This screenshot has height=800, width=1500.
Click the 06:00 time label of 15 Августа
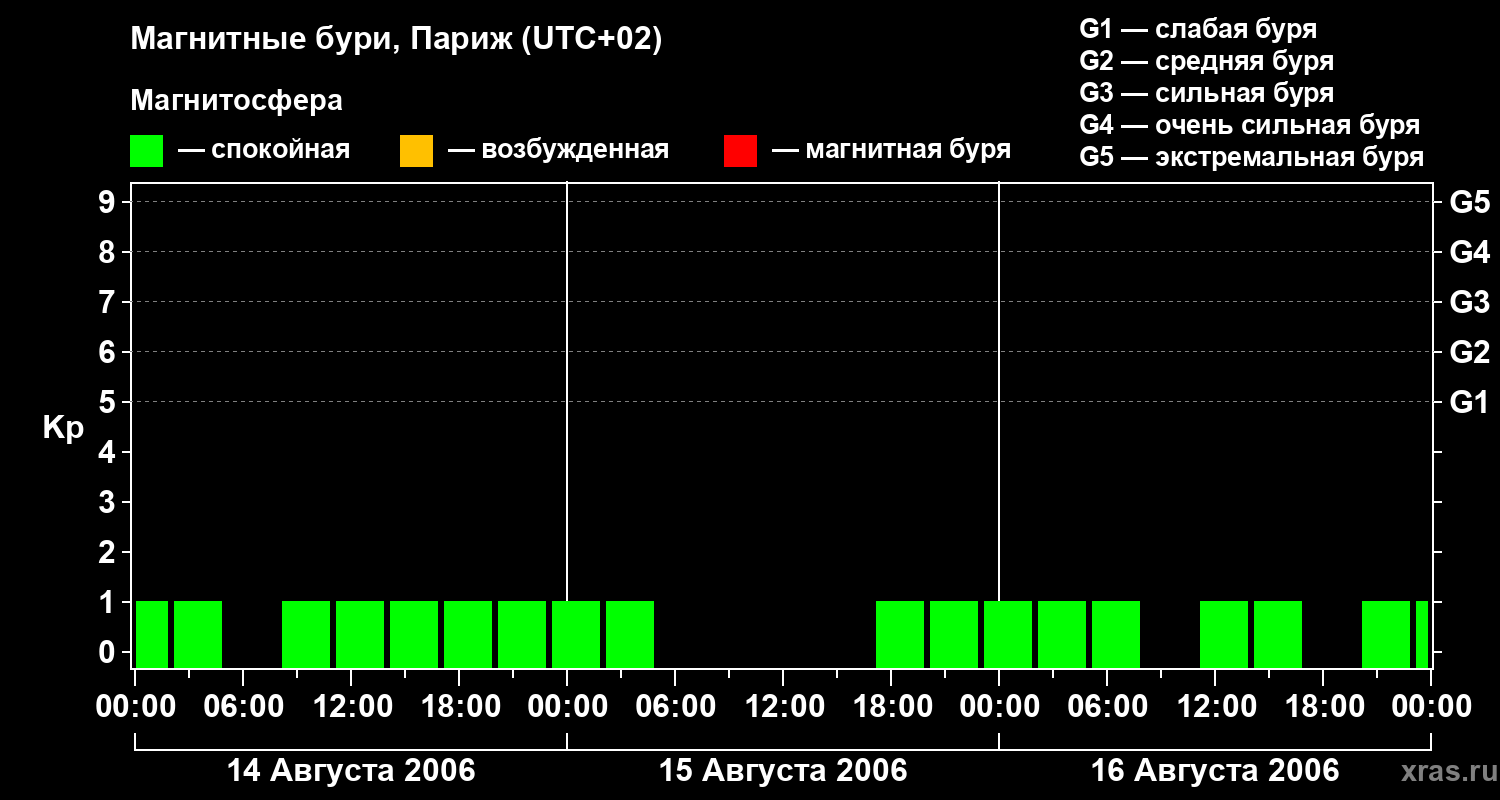tap(675, 707)
